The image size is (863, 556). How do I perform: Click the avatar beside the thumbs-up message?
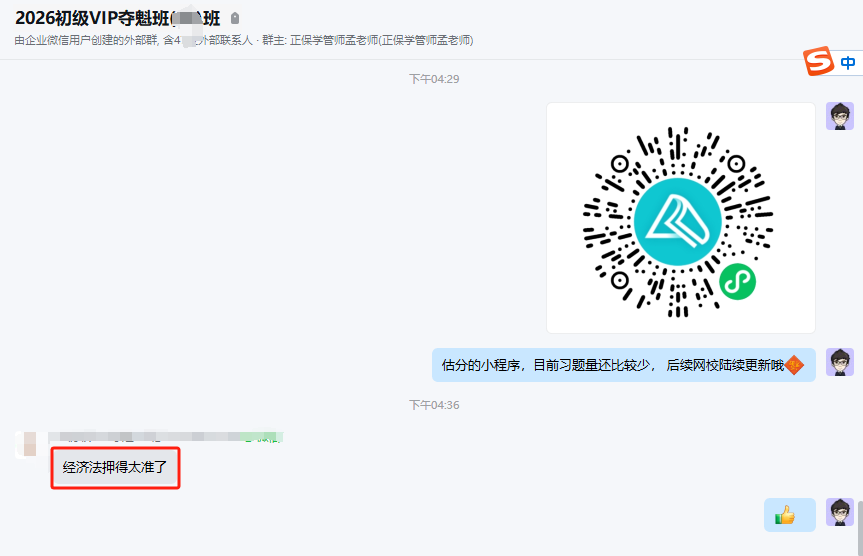coord(840,512)
